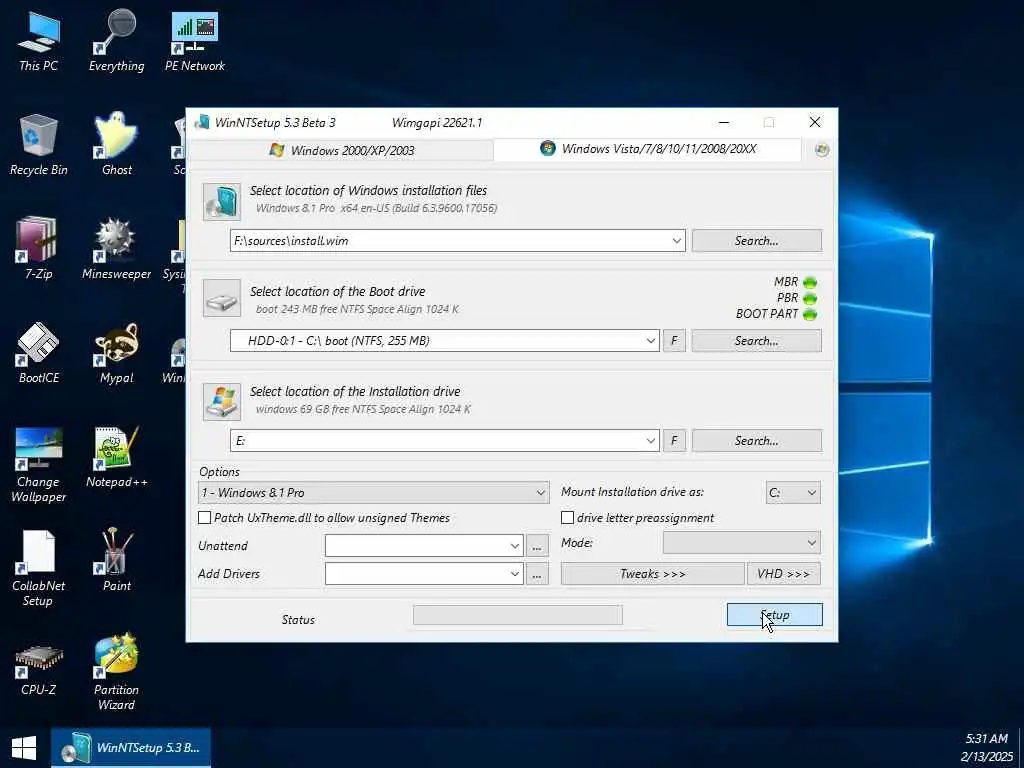Click the WinNTSetup title bar app icon
1024x768 pixels.
[202, 122]
